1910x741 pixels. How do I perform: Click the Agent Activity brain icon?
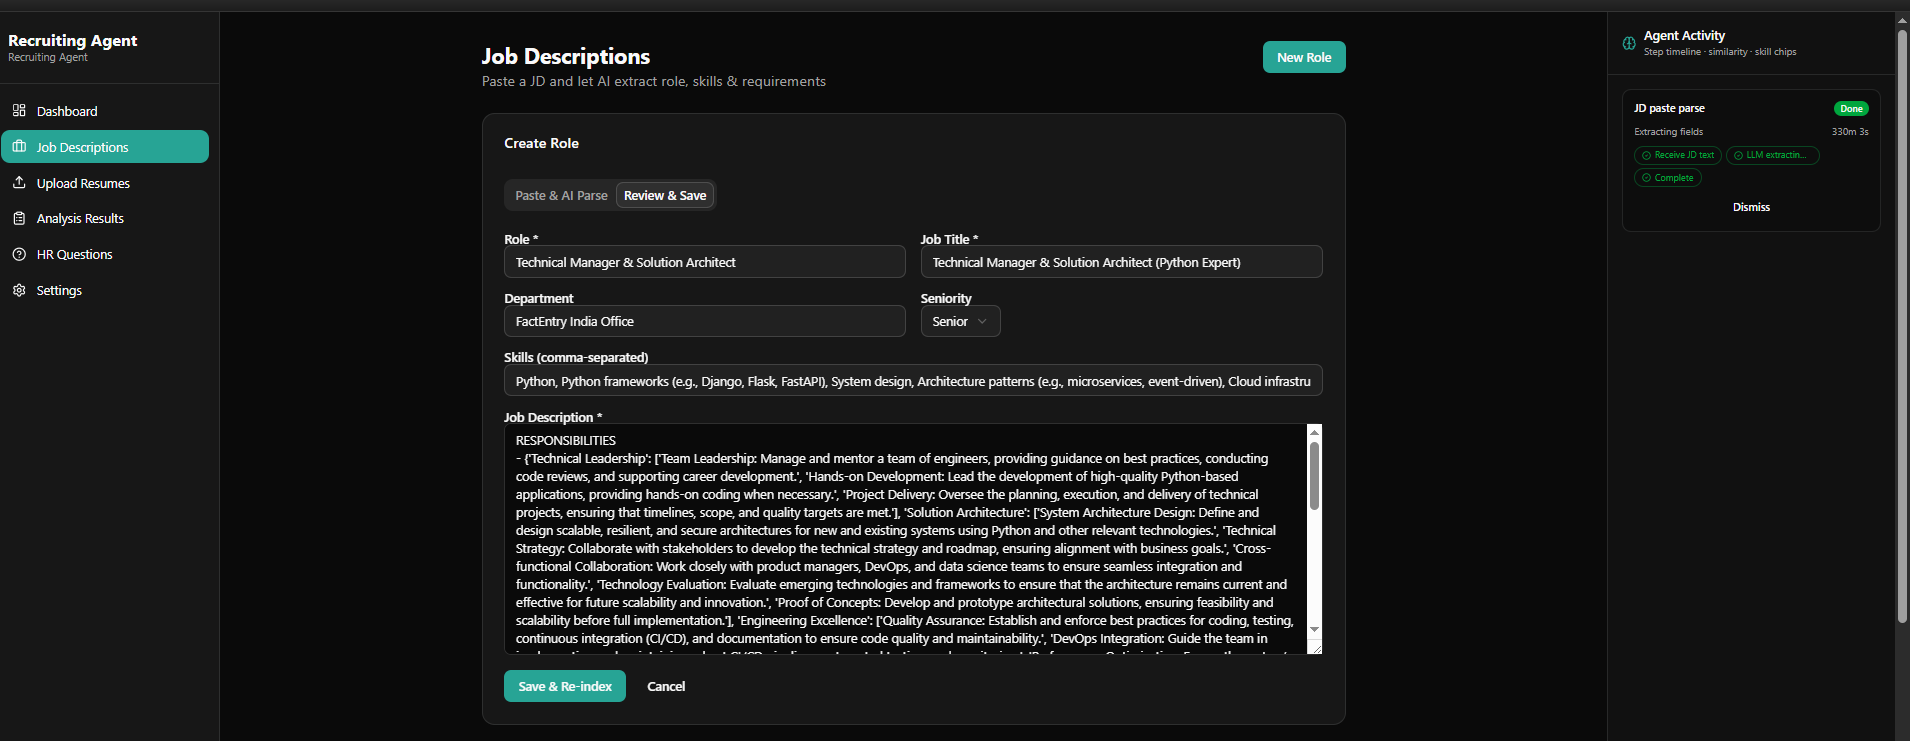tap(1629, 43)
